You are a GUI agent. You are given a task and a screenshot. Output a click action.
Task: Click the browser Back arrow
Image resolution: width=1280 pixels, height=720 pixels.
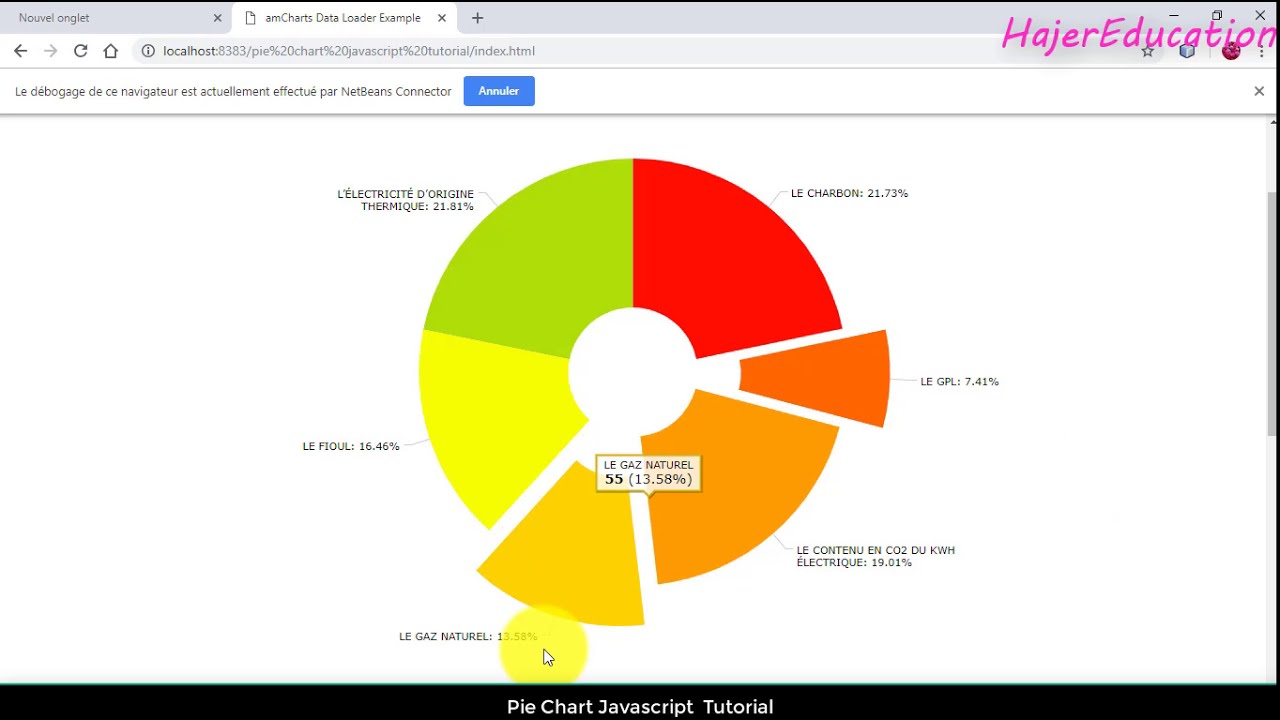pos(20,51)
